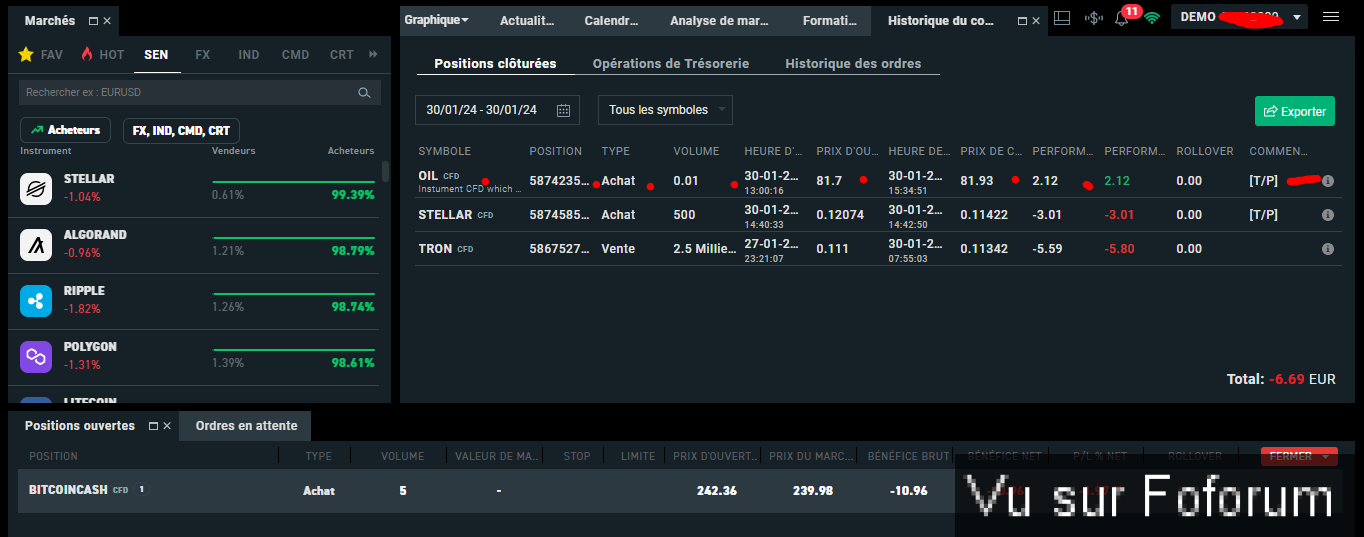
Task: Click the Stellar instrument logo
Action: [36, 188]
